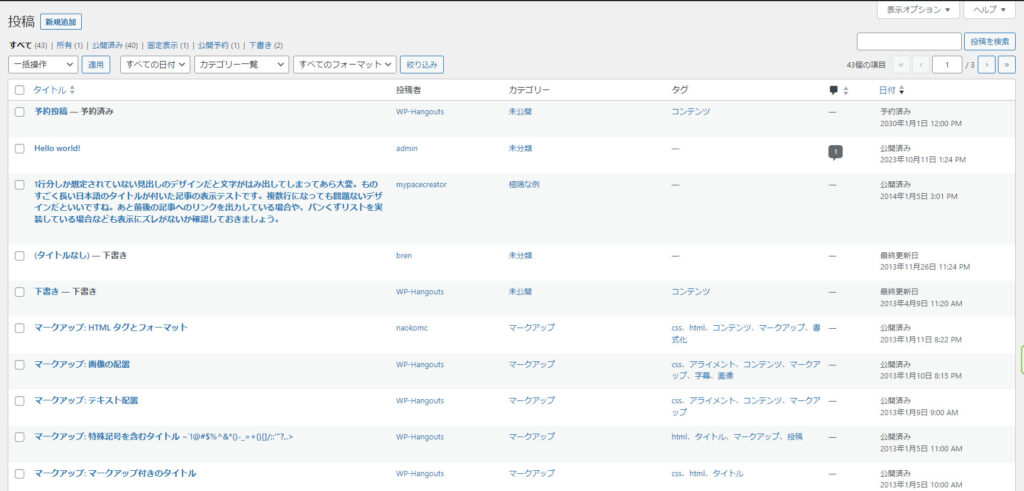Open the 一括操作 bulk actions dropdown
The image size is (1024, 491).
(43, 64)
